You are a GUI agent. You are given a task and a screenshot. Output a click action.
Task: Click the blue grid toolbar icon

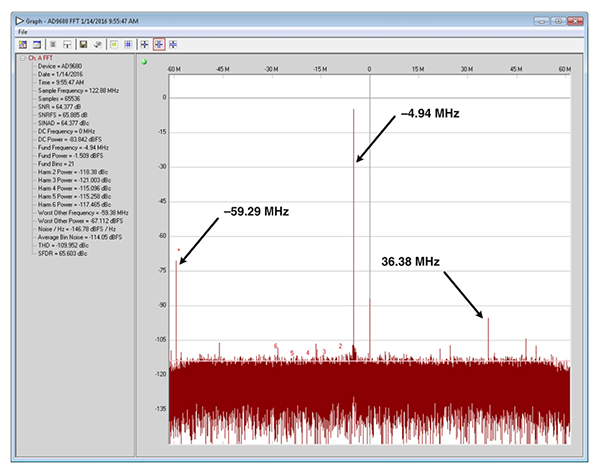(128, 44)
